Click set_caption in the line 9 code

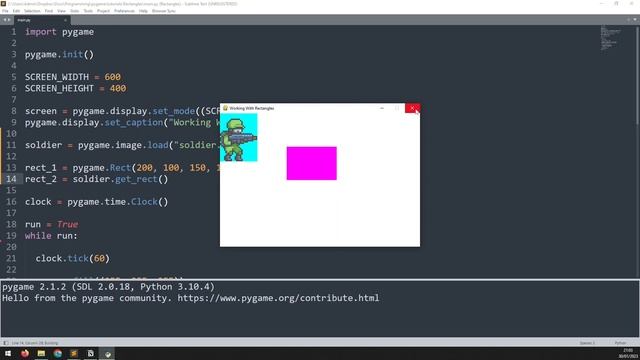tap(133, 122)
